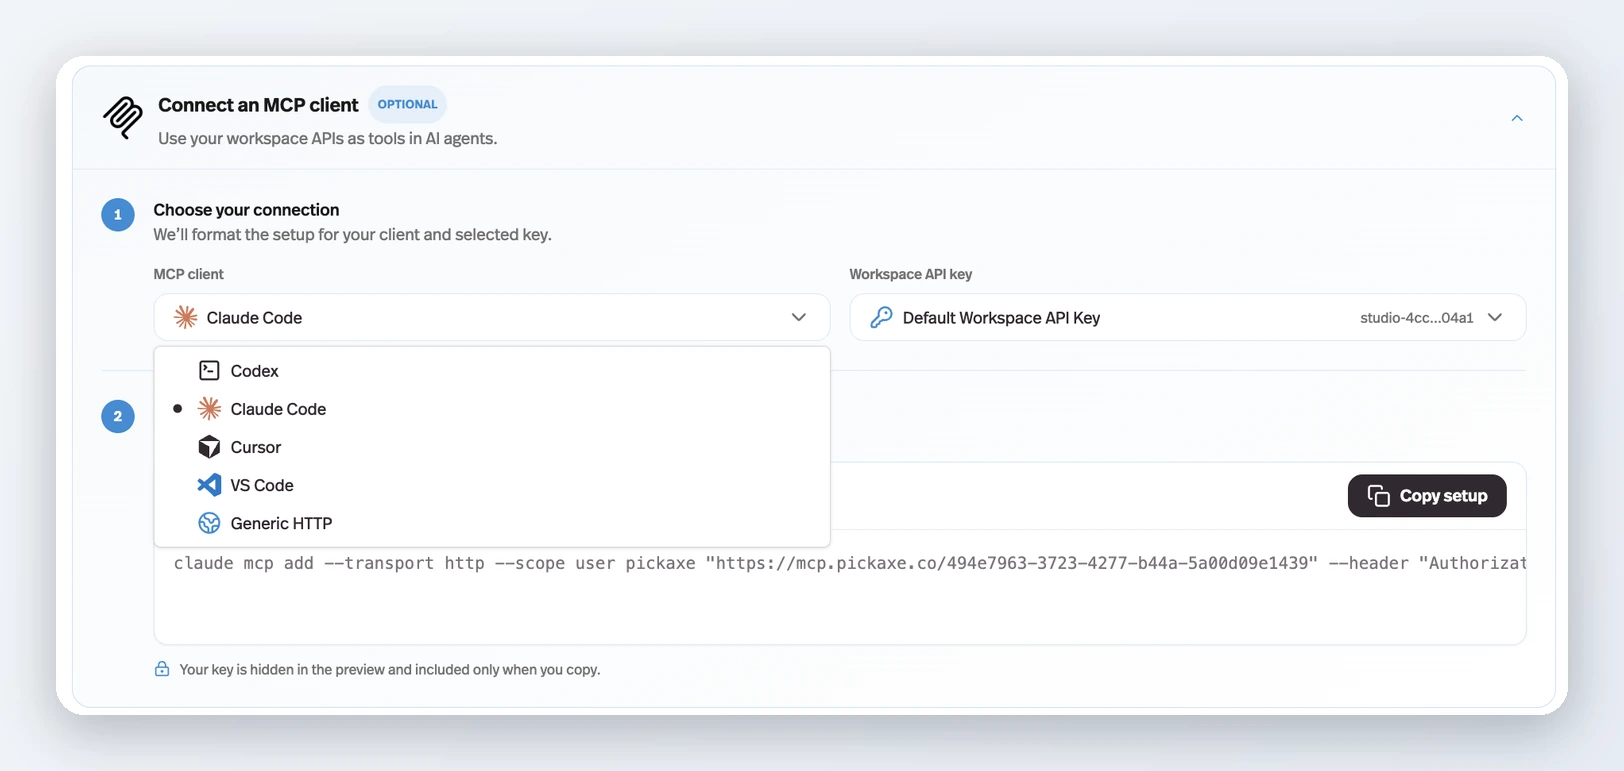1624x771 pixels.
Task: Click the lock icon near the hidden key note
Action: click(162, 669)
